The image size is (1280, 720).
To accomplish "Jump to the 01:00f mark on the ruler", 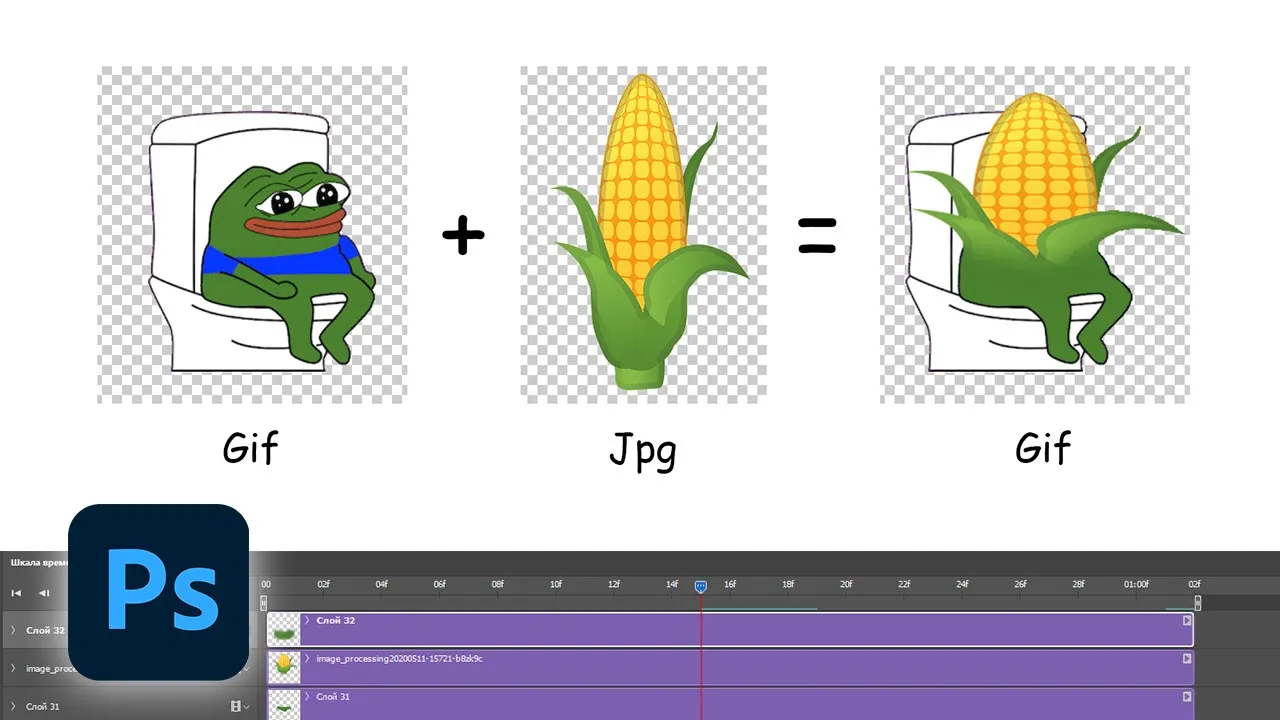I will [x=1136, y=584].
